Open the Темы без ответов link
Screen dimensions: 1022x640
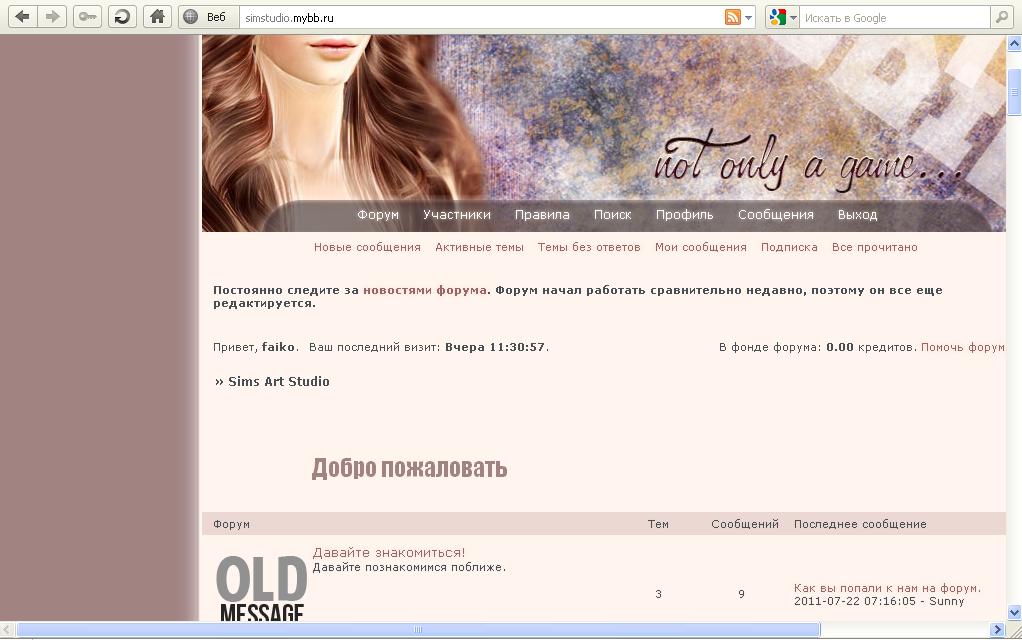tap(589, 247)
